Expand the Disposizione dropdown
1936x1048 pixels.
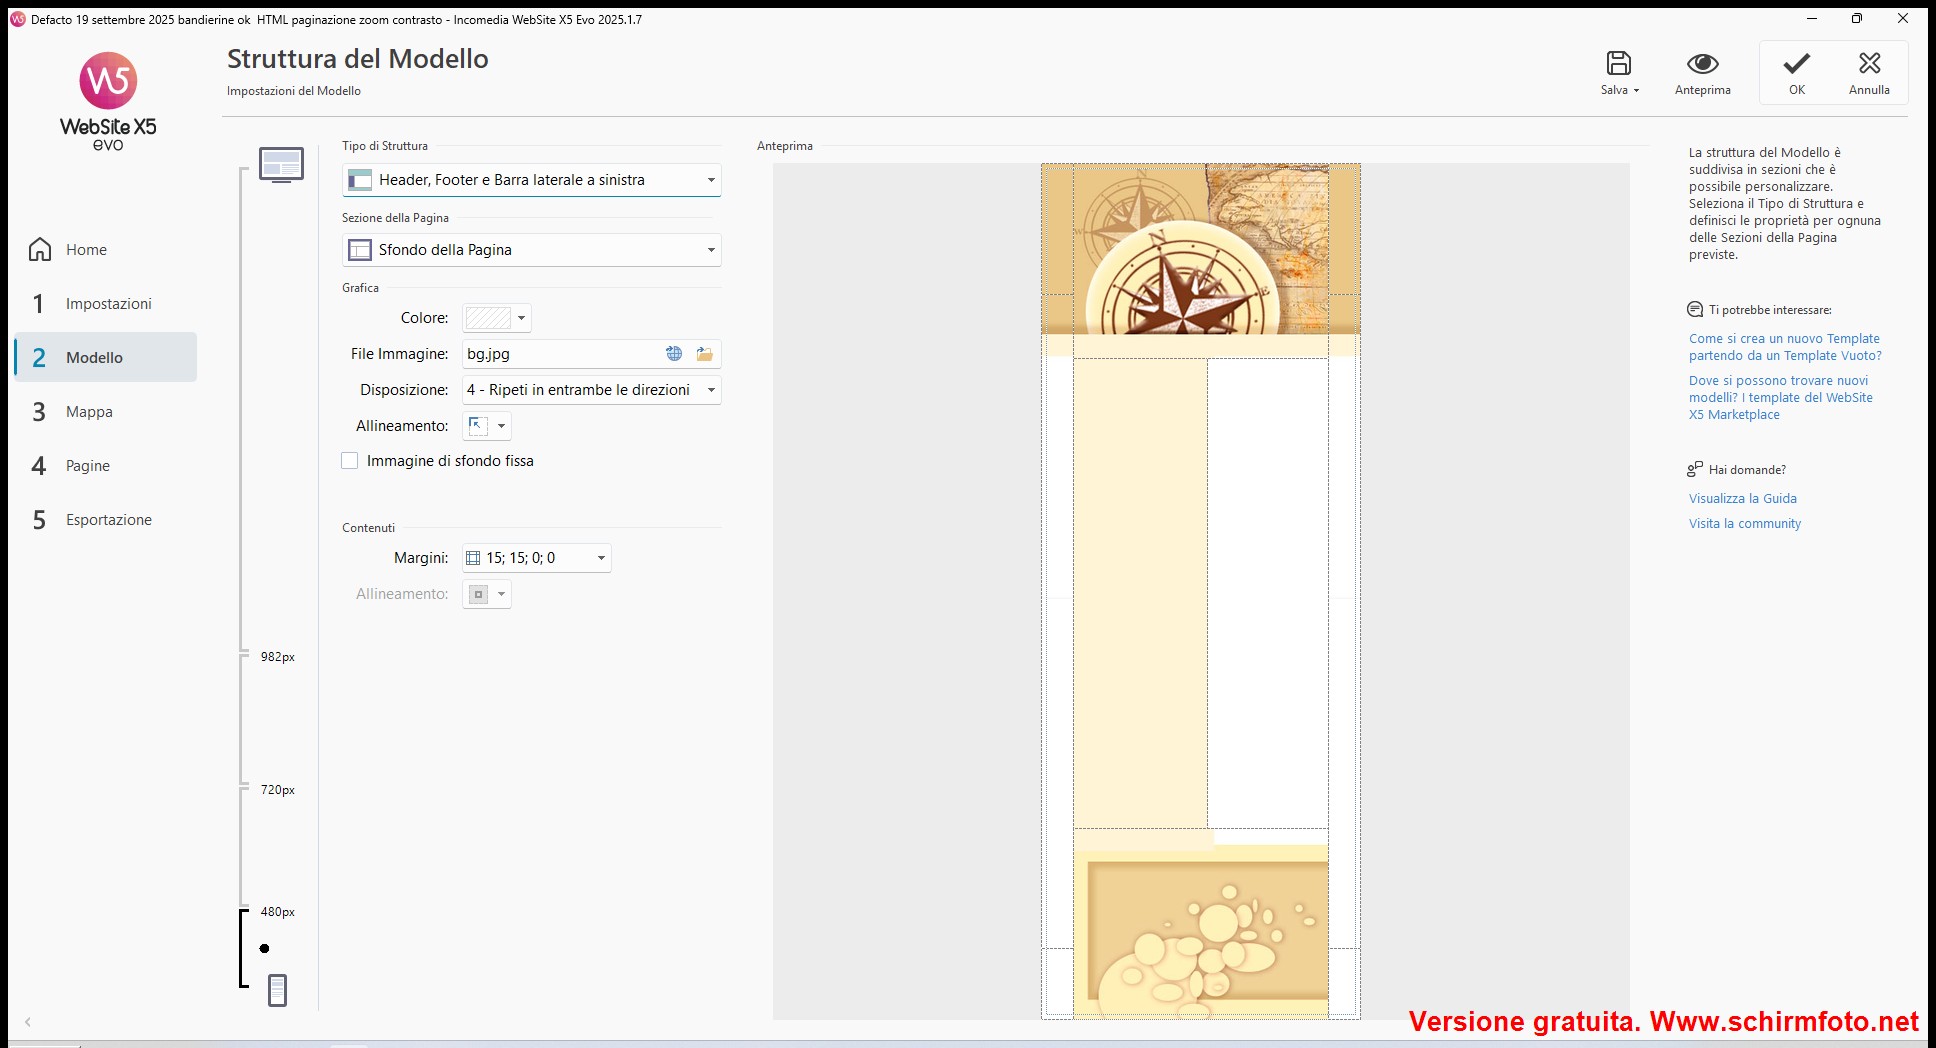[591, 390]
